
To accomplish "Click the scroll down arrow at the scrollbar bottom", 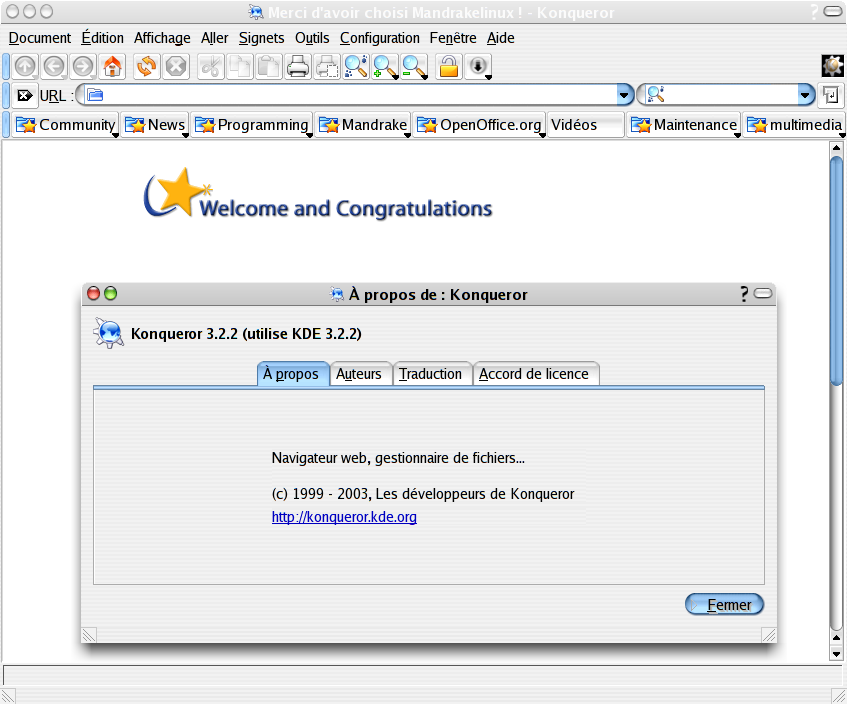I will point(836,654).
